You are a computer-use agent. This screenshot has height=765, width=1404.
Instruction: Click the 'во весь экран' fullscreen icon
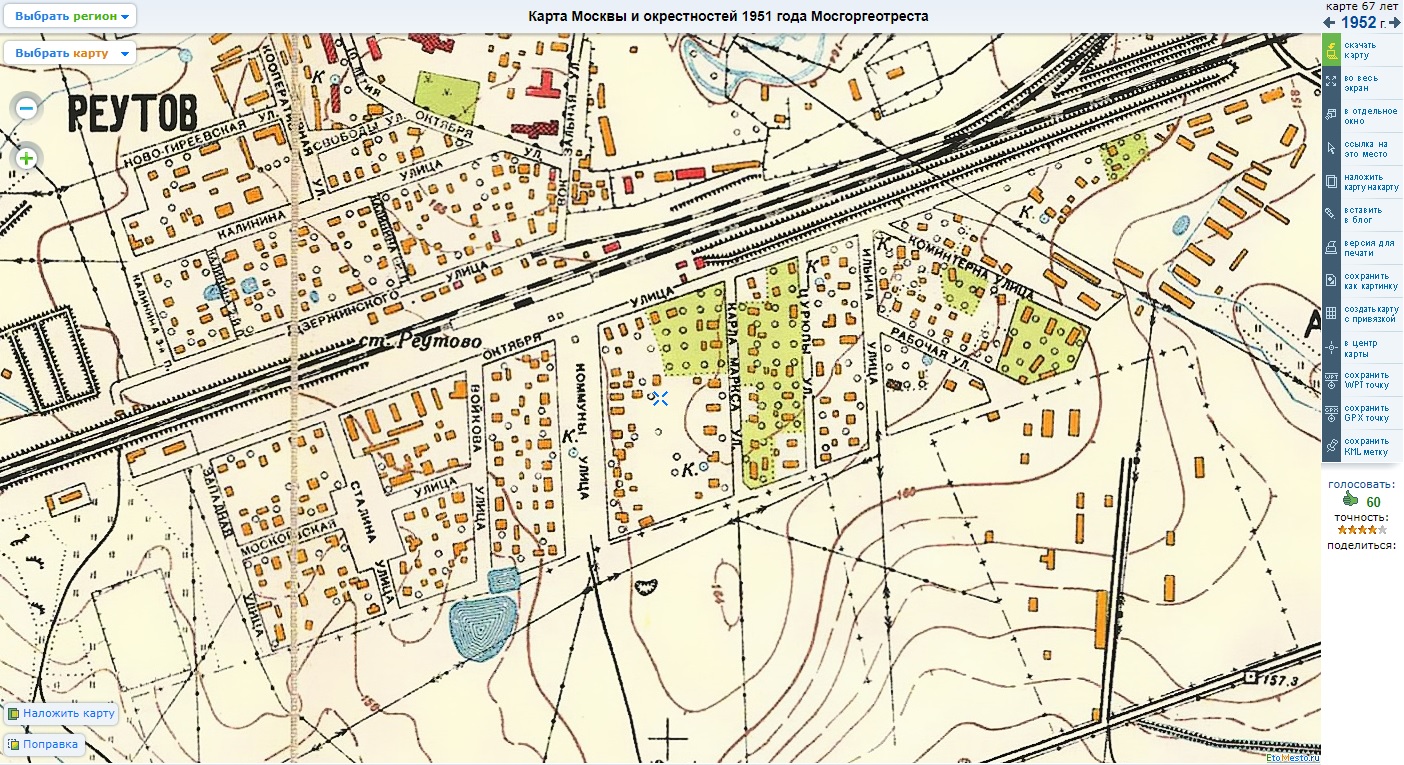[1331, 83]
